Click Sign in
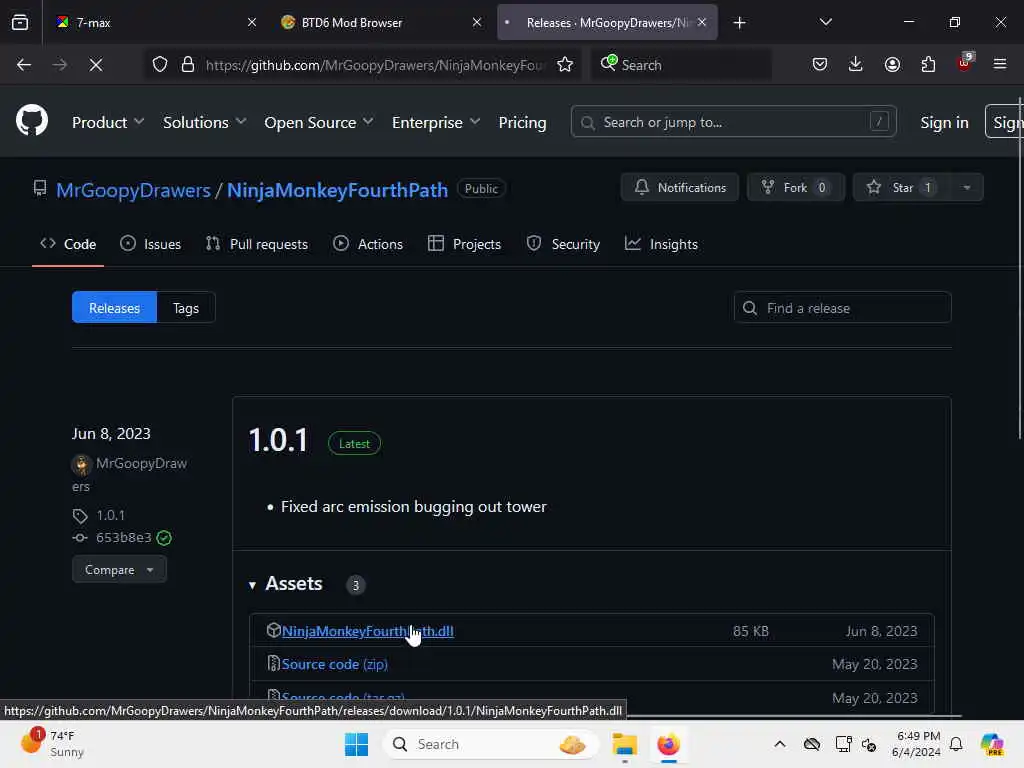The image size is (1024, 768). 944,122
